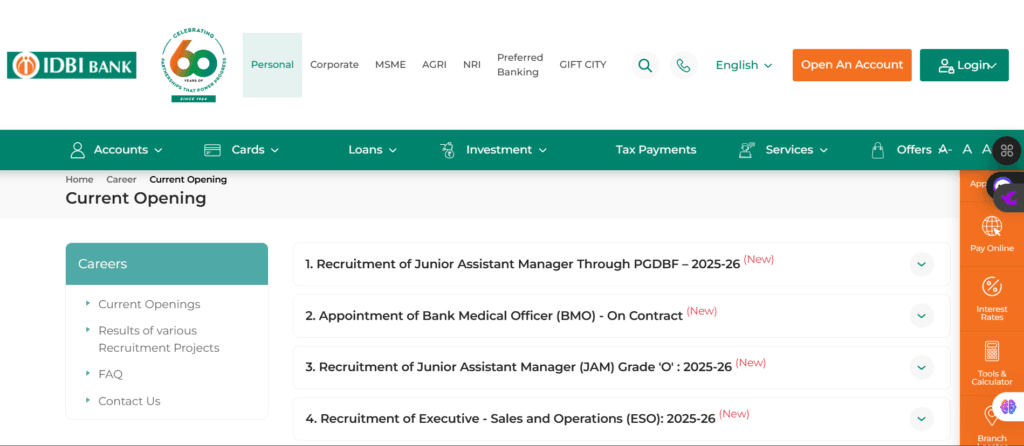Click the Careers sidebar header
The image size is (1024, 446).
pos(167,264)
